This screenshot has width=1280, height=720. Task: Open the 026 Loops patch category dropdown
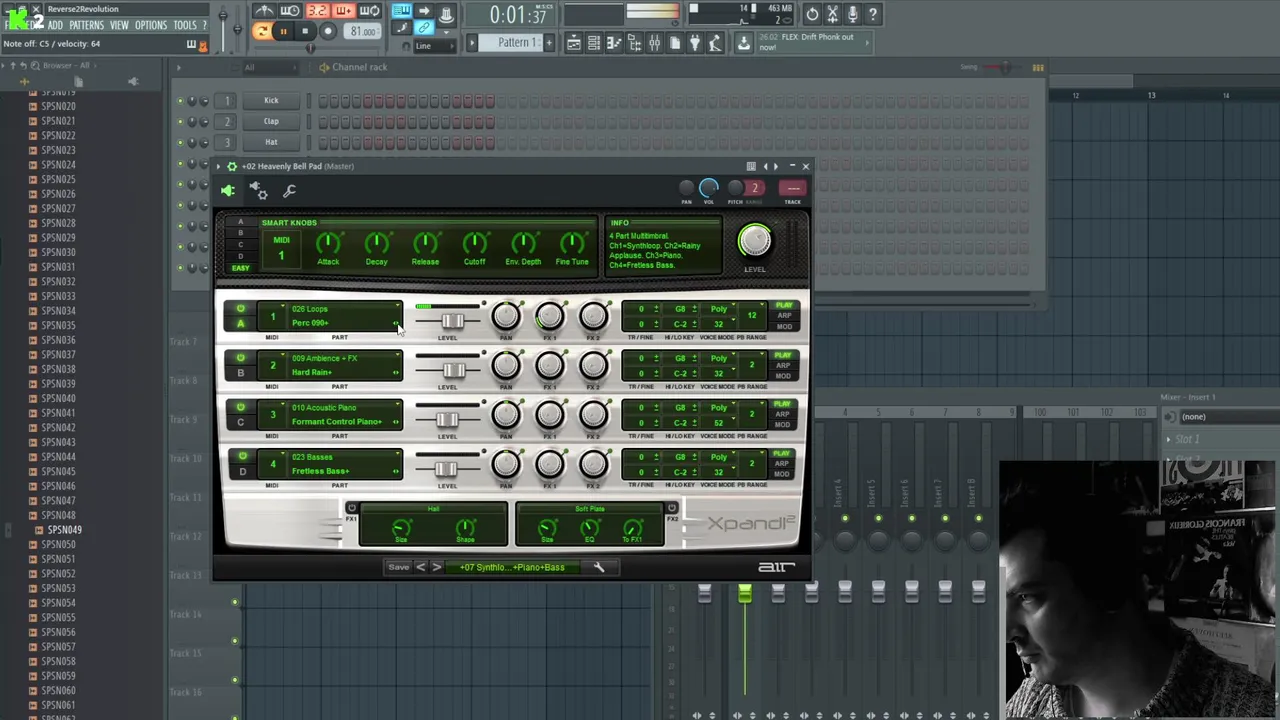tap(345, 309)
